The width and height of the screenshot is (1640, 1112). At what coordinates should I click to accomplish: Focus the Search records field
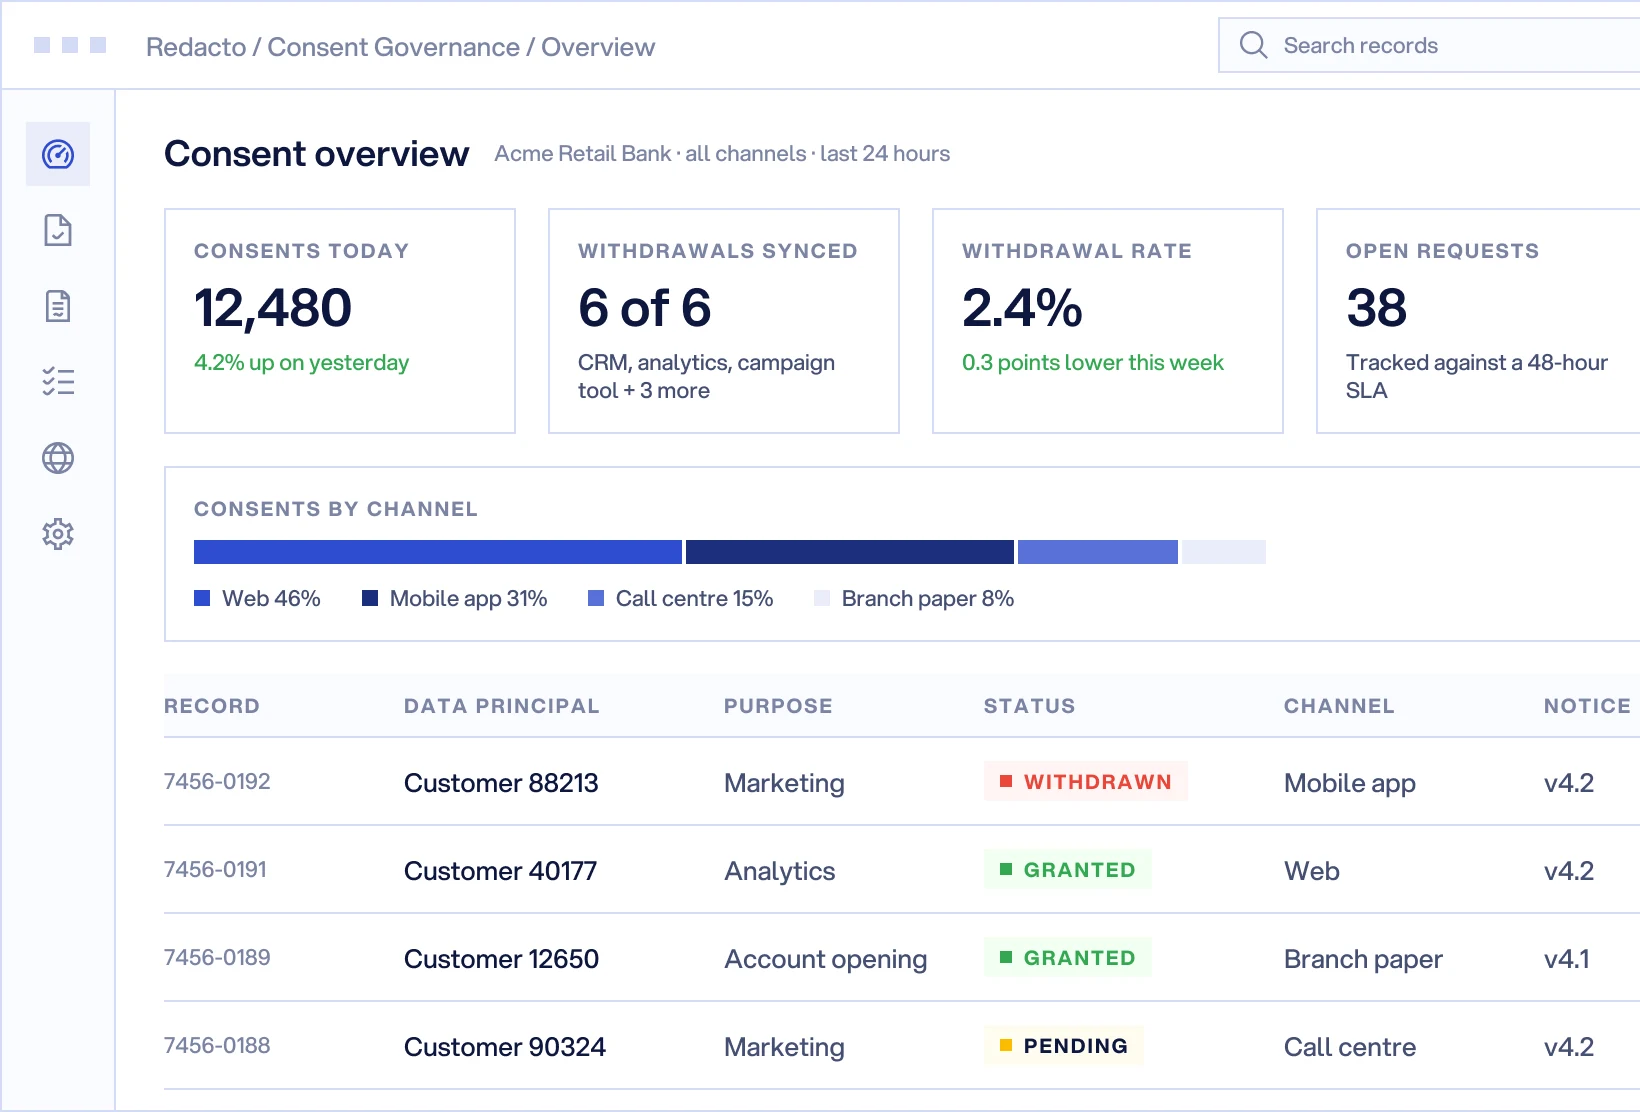(1430, 45)
